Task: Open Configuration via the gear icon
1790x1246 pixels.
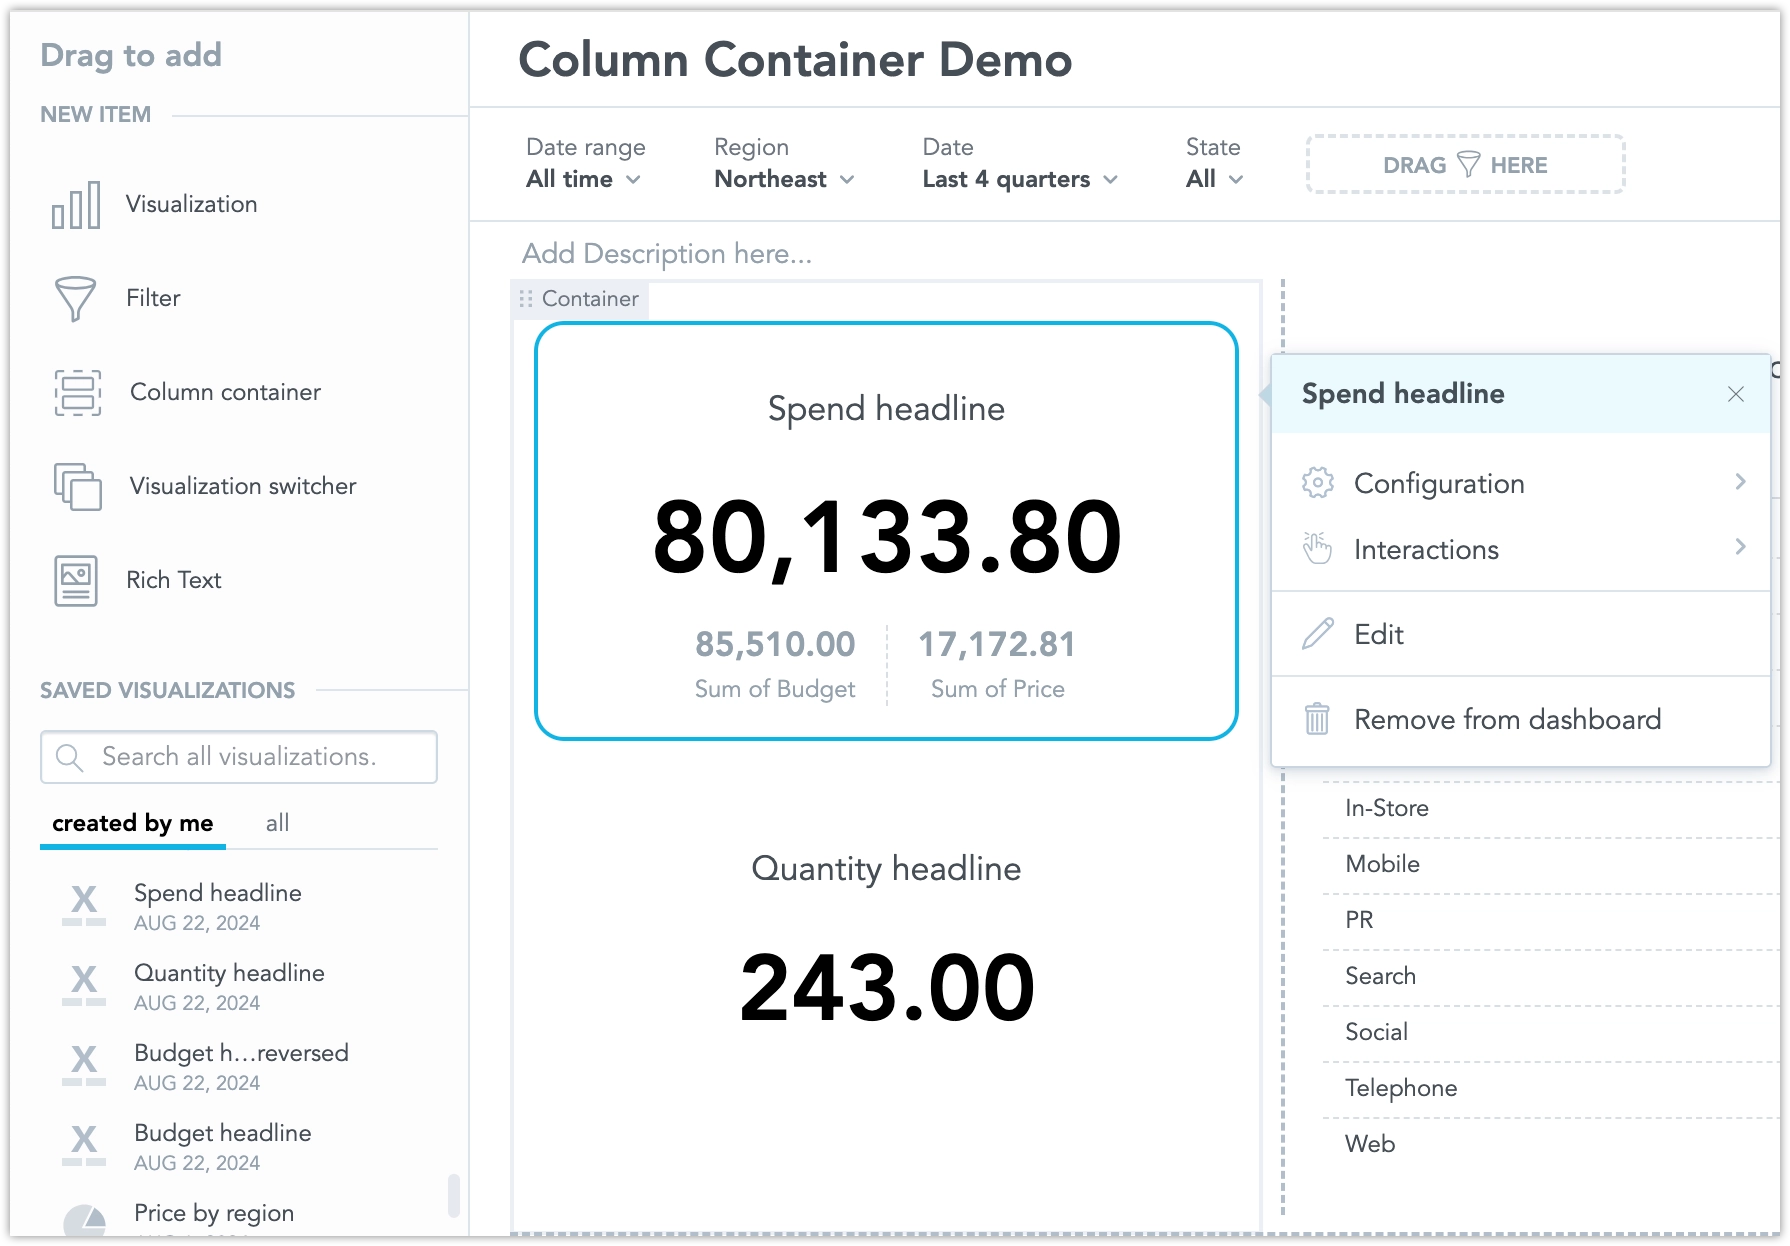Action: (1318, 482)
